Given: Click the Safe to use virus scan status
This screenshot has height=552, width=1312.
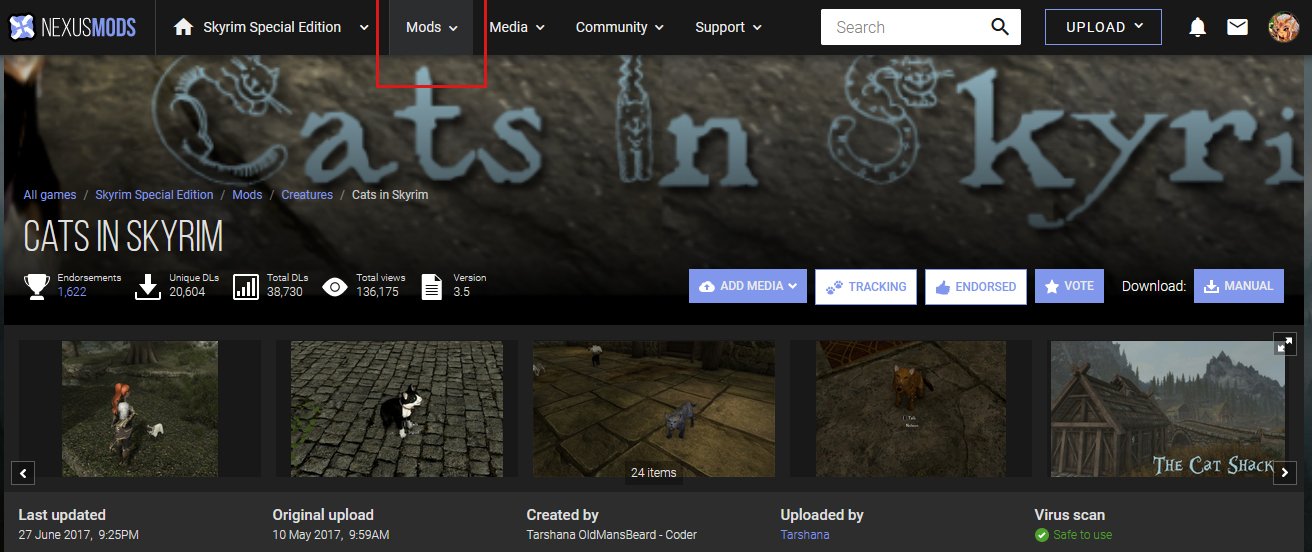Looking at the screenshot, I should 1083,535.
